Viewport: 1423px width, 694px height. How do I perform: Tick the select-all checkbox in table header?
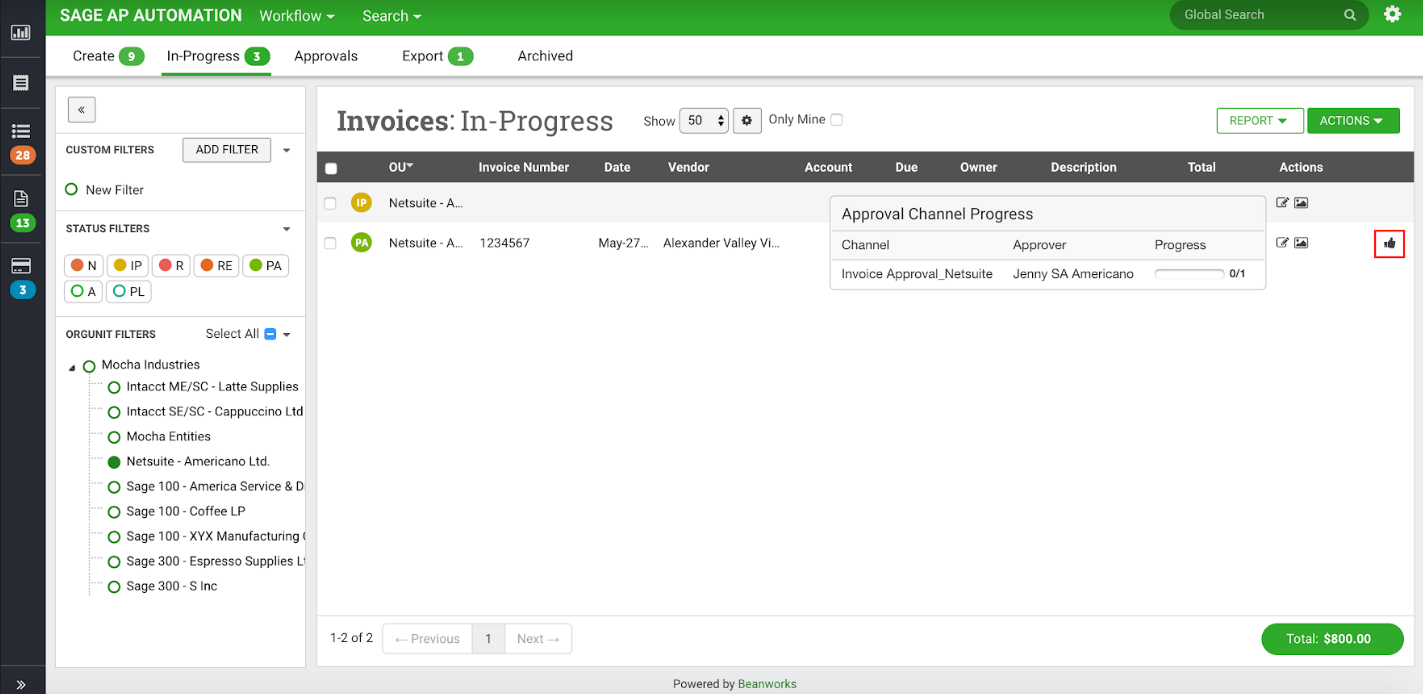tap(331, 168)
